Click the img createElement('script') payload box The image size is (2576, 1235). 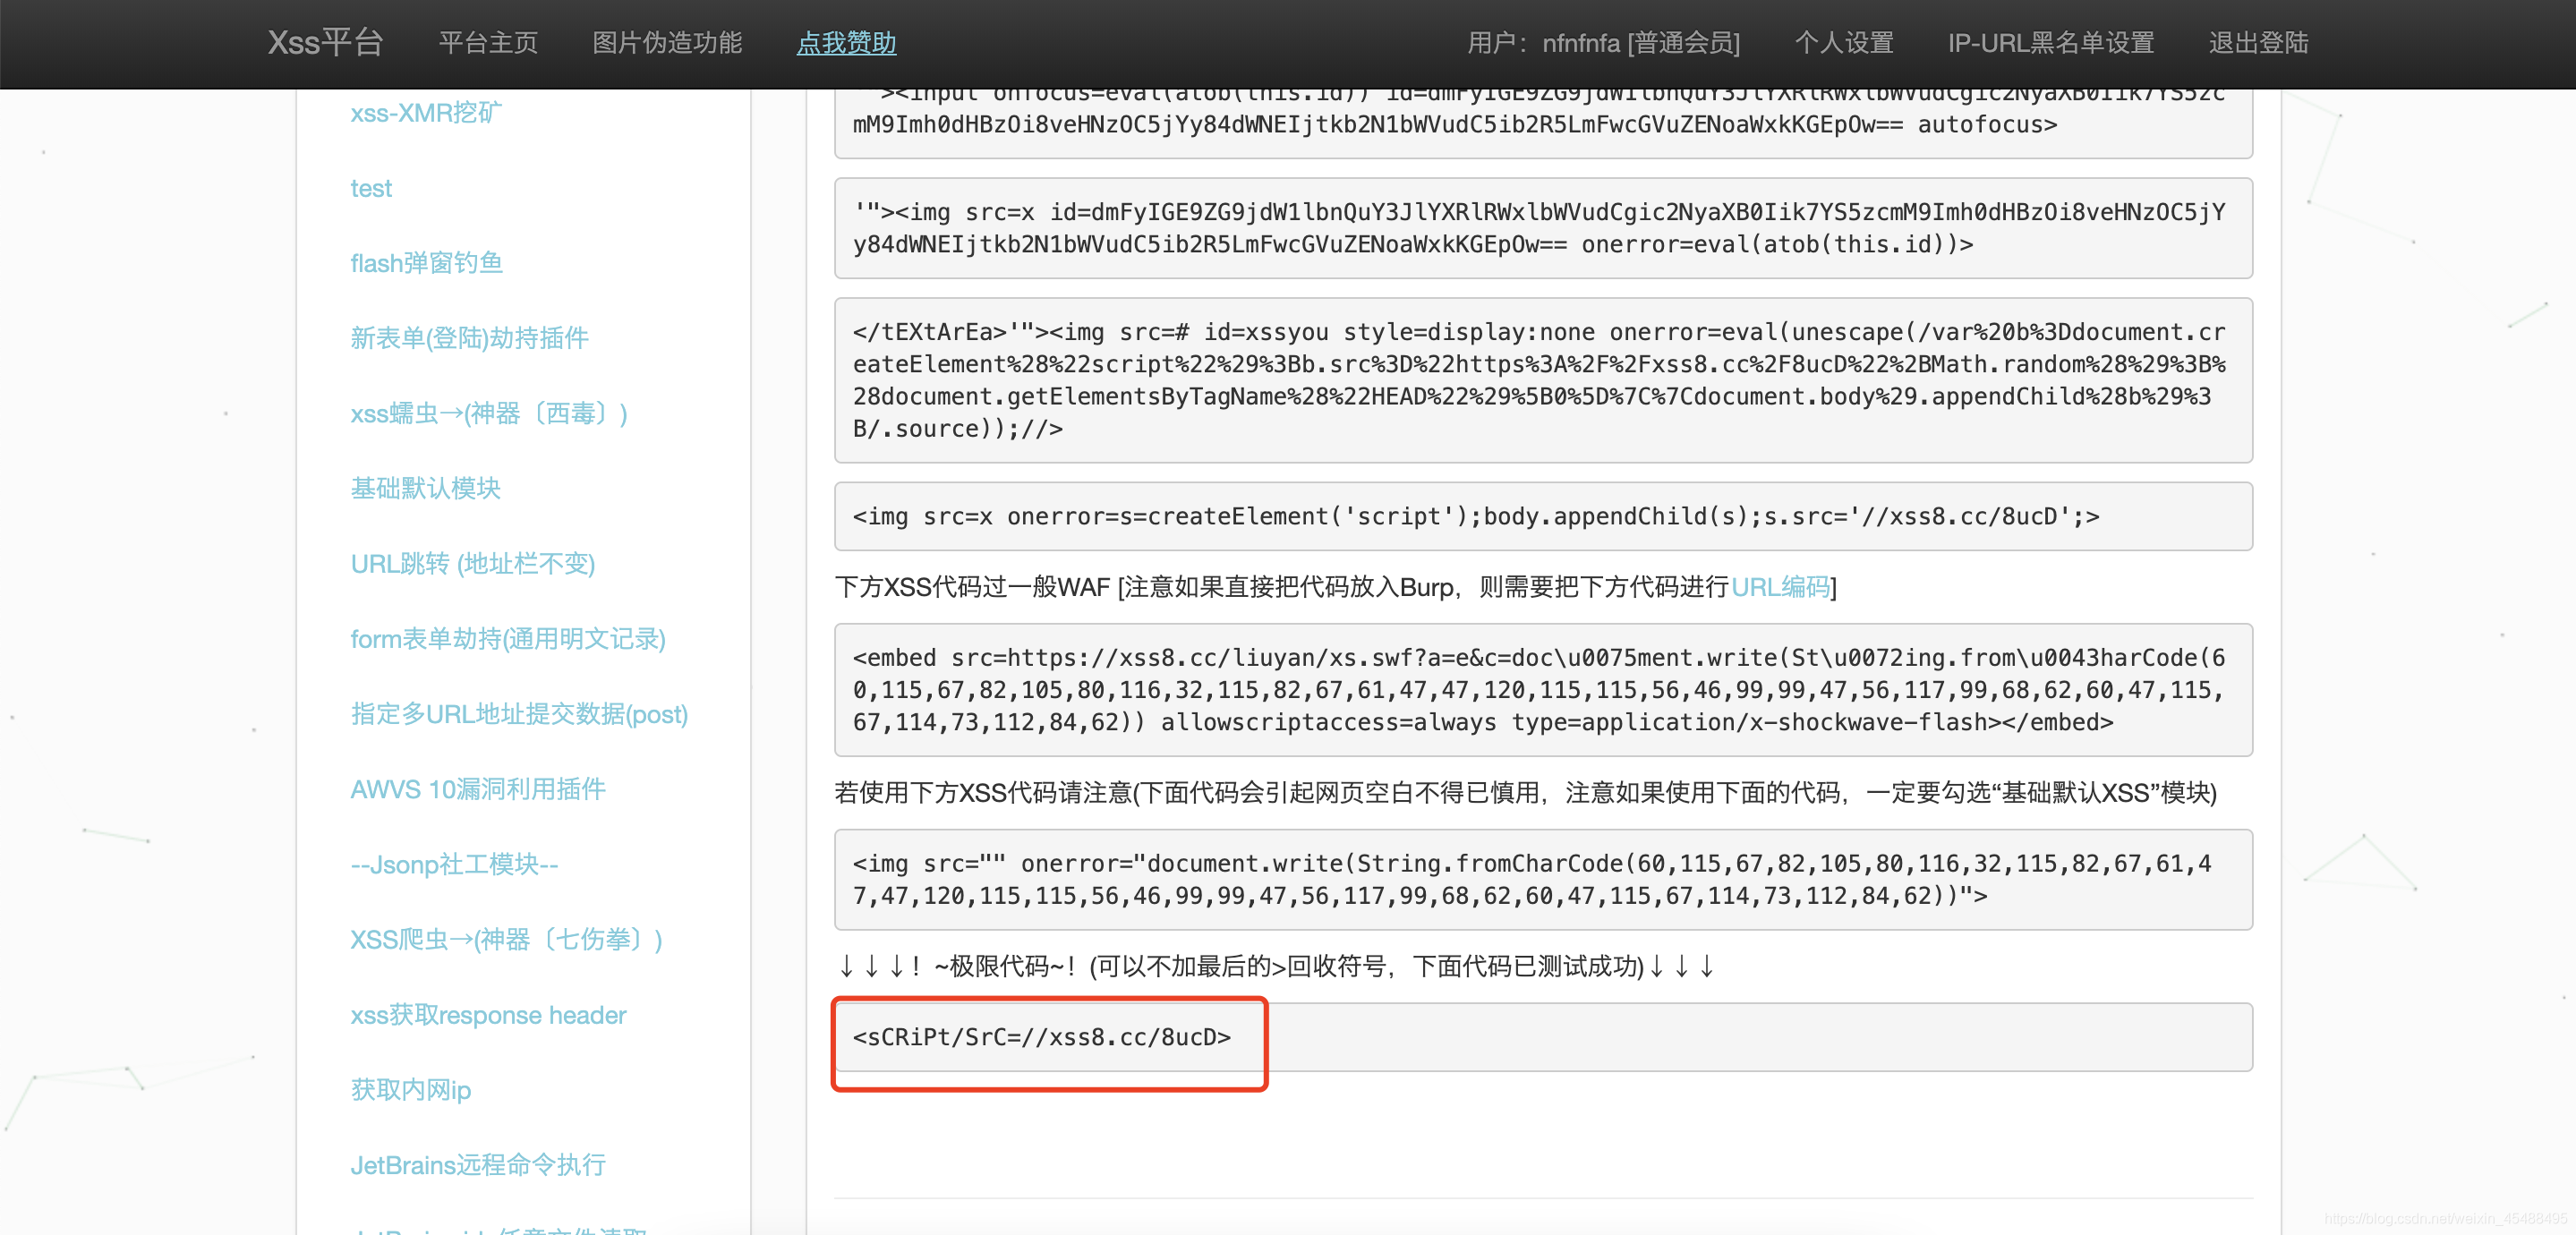(x=1543, y=516)
